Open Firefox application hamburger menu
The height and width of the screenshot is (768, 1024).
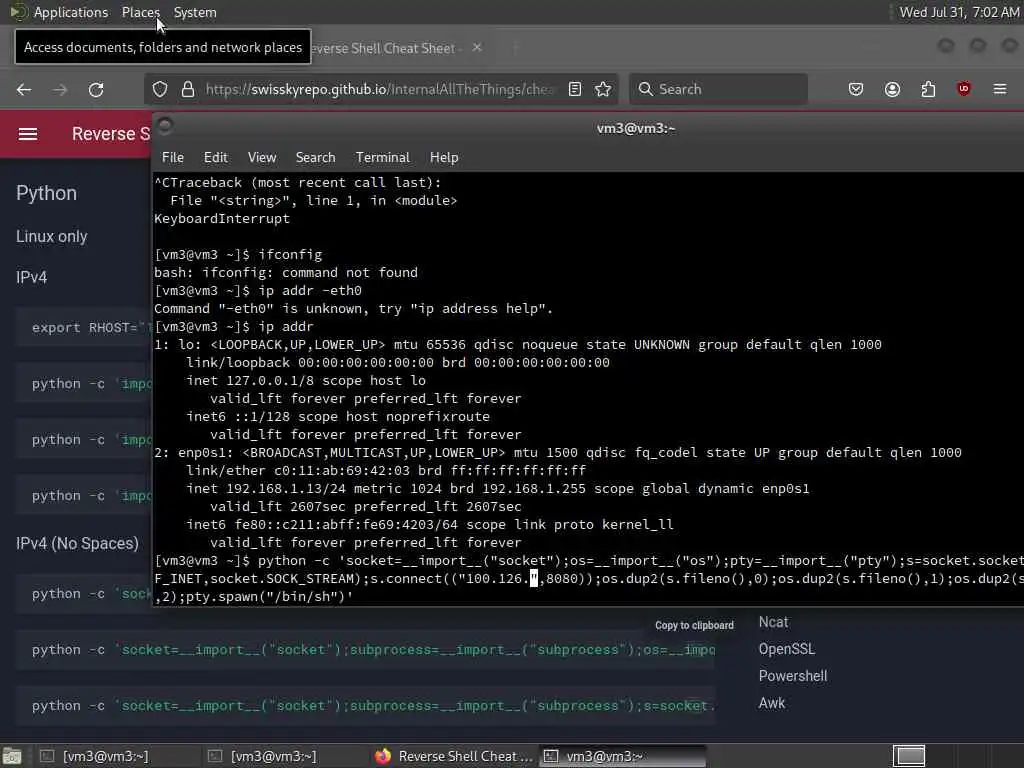[1000, 89]
